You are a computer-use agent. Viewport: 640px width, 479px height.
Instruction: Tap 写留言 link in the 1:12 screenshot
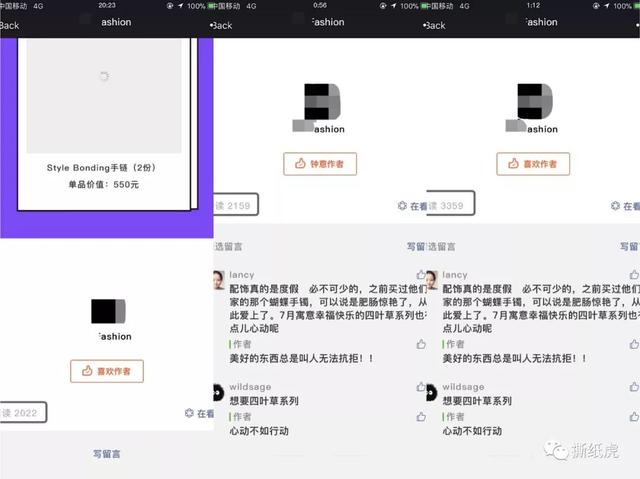pyautogui.click(x=629, y=246)
